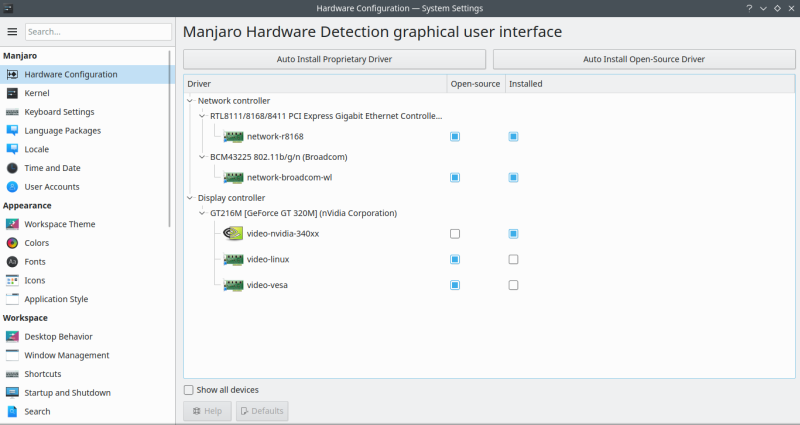Click the network-r8168 card icon
This screenshot has width=800, height=425.
click(233, 137)
